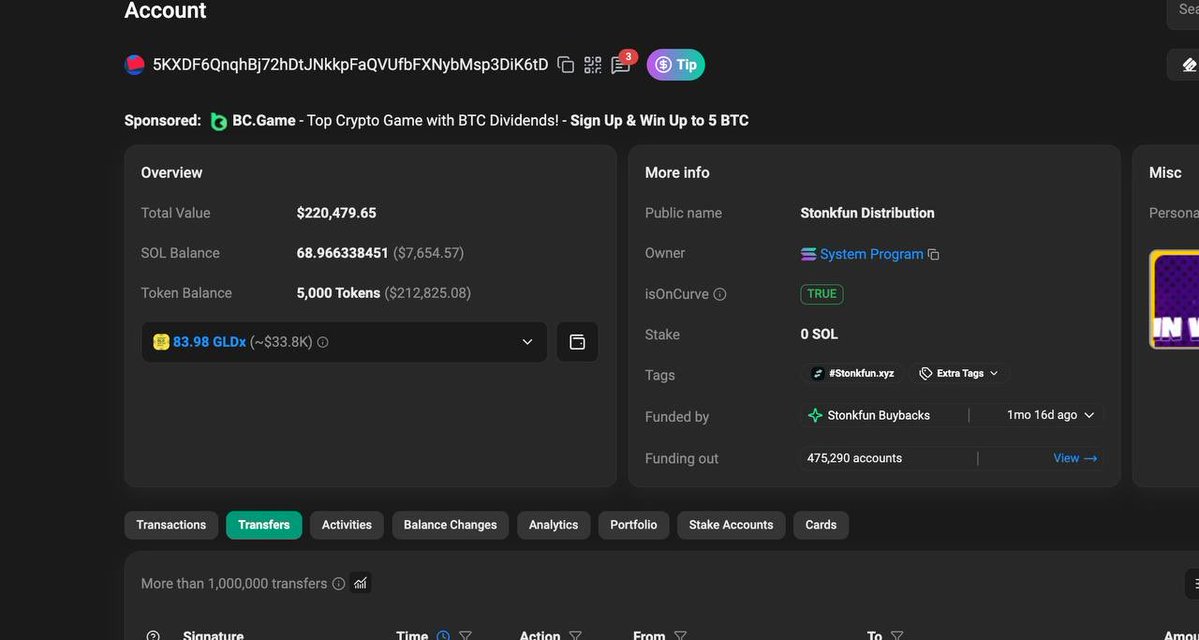Click the eraser icon button at top right
Screen dimensions: 1199x640
coord(1183,65)
